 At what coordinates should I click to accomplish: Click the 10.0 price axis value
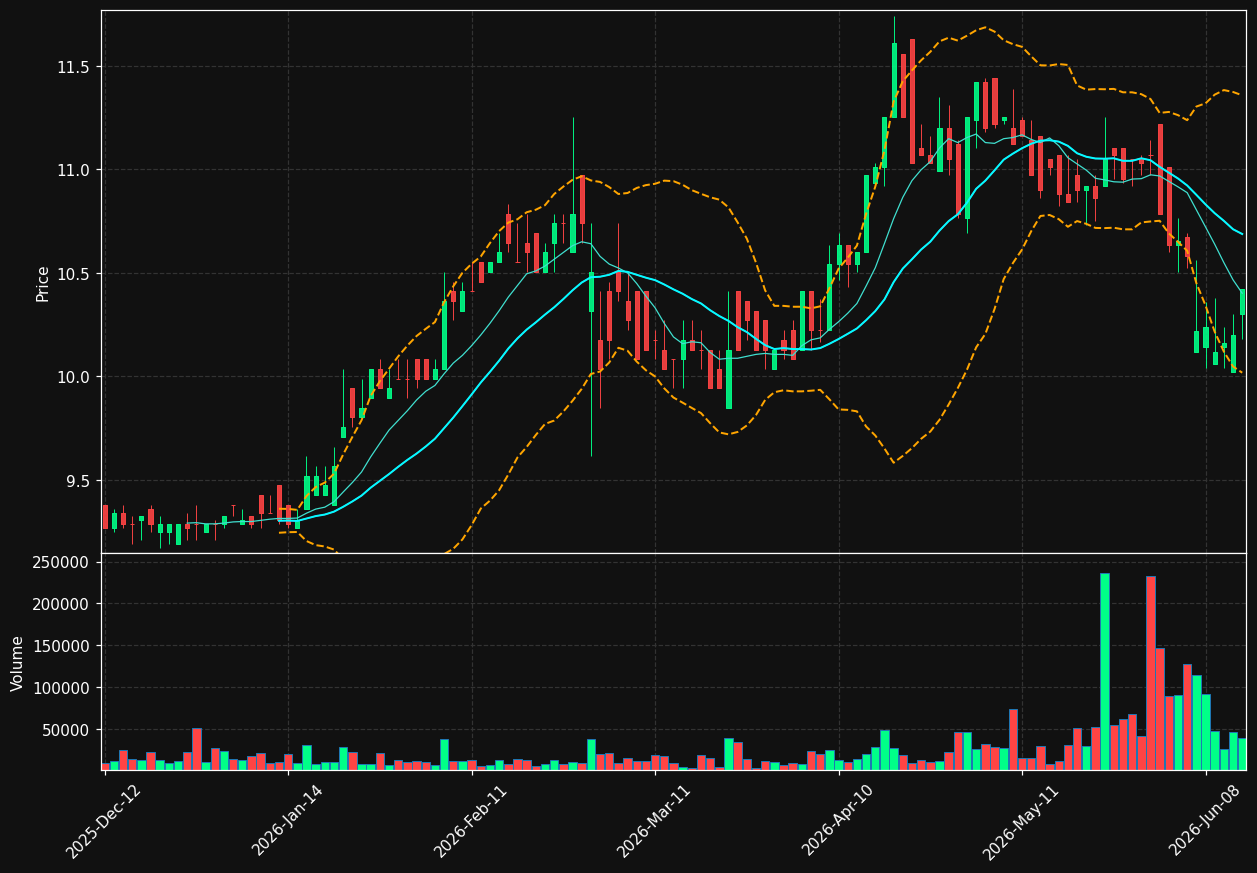point(72,377)
